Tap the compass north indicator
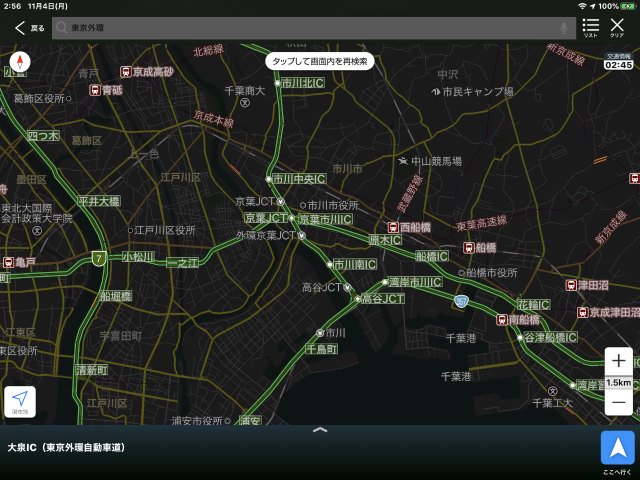The height and width of the screenshot is (480, 640). [20, 62]
